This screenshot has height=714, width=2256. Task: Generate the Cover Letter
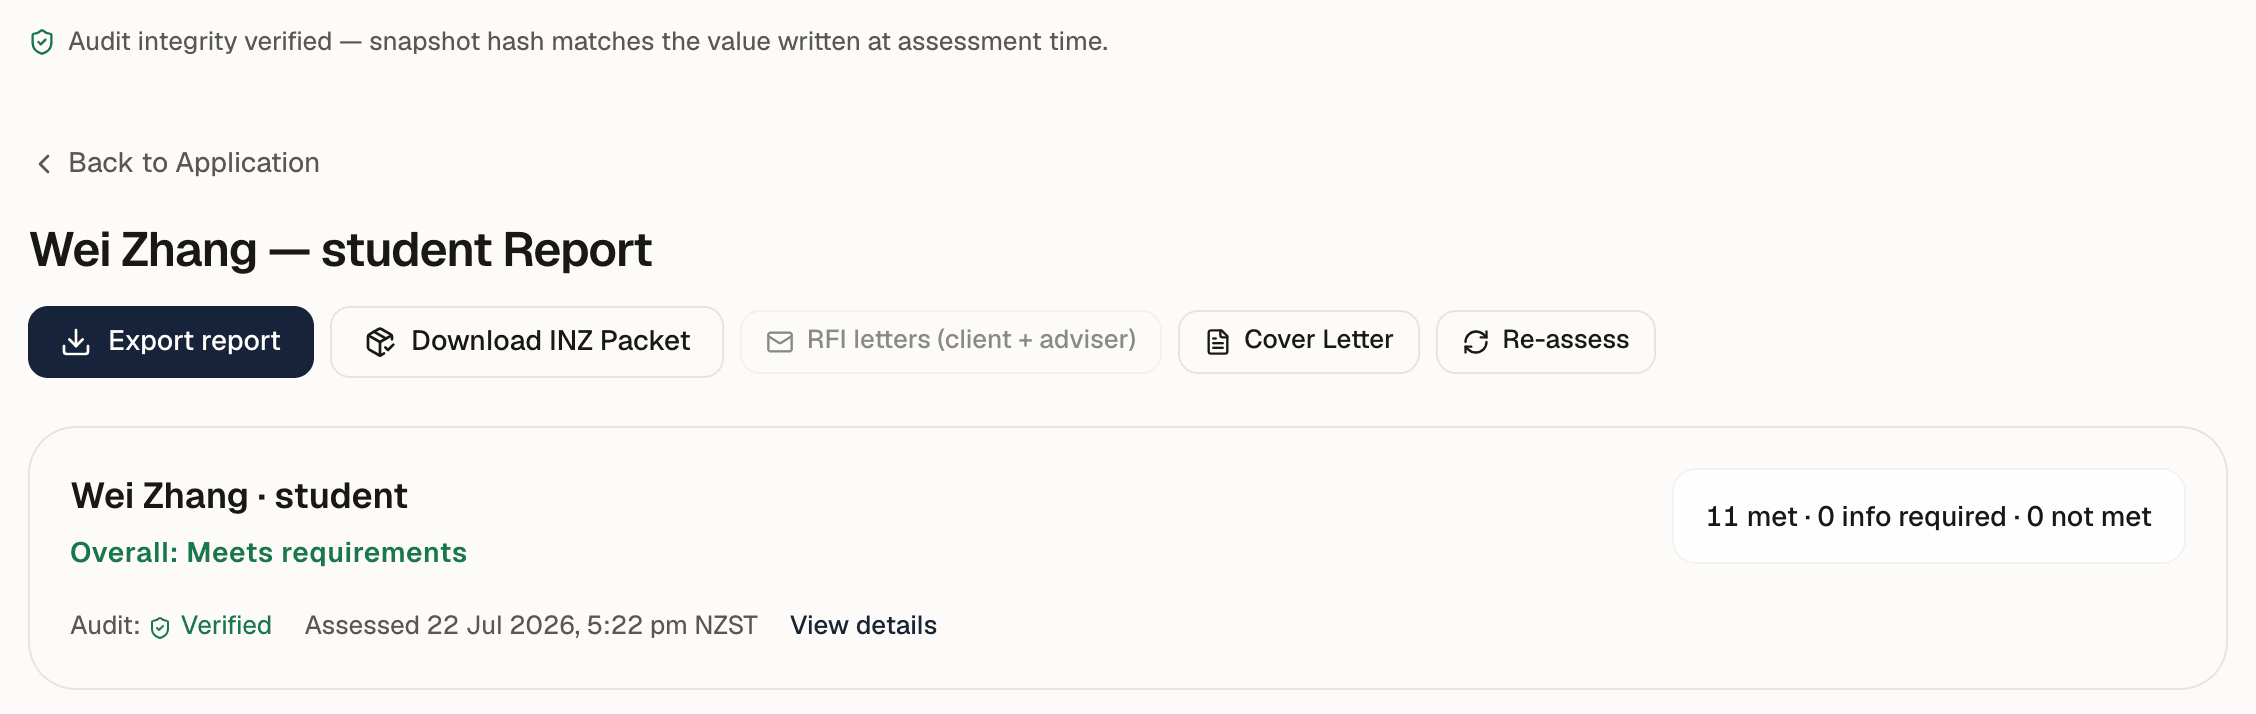pyautogui.click(x=1299, y=342)
